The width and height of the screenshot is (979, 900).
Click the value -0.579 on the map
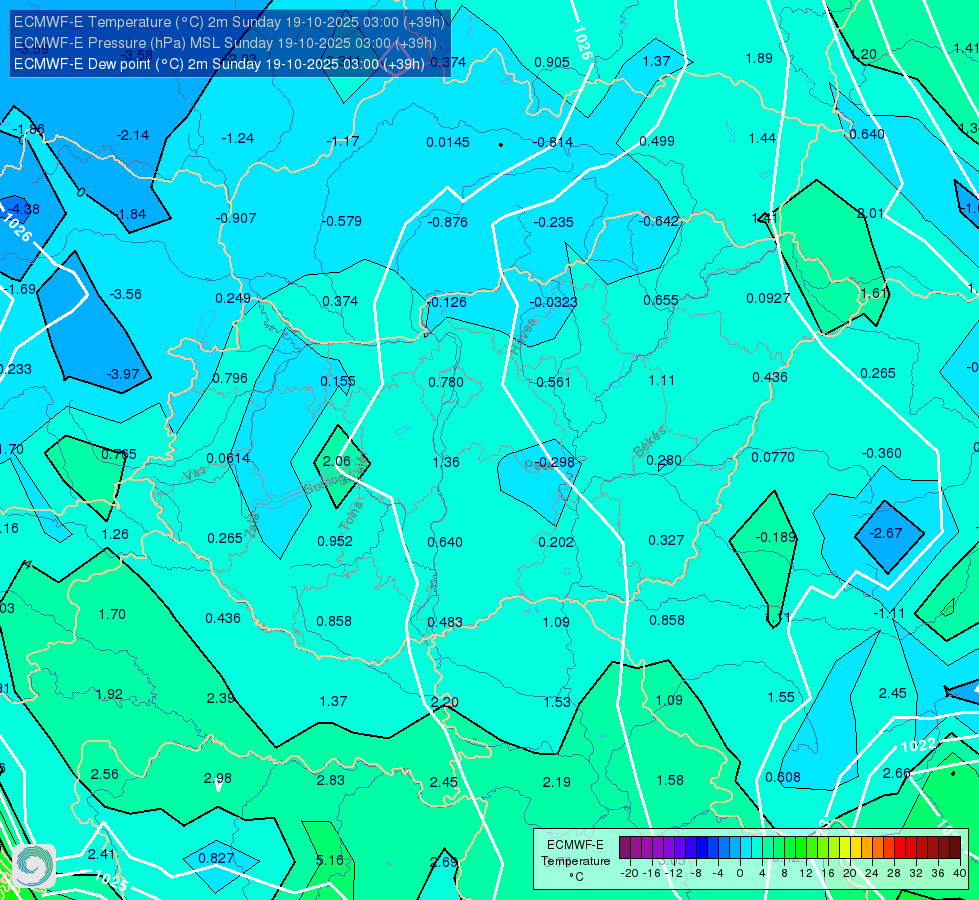pos(342,221)
